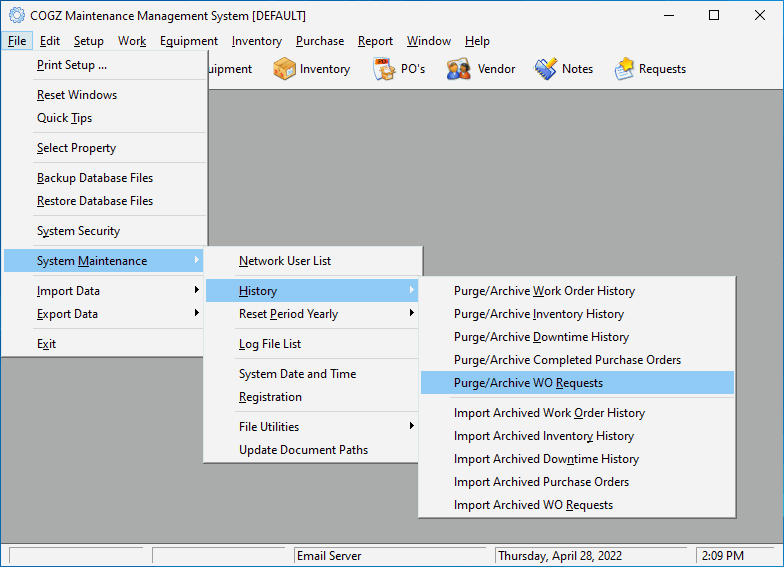Click the date Thursday, April 28, 2022
Image resolution: width=784 pixels, height=567 pixels.
560,556
